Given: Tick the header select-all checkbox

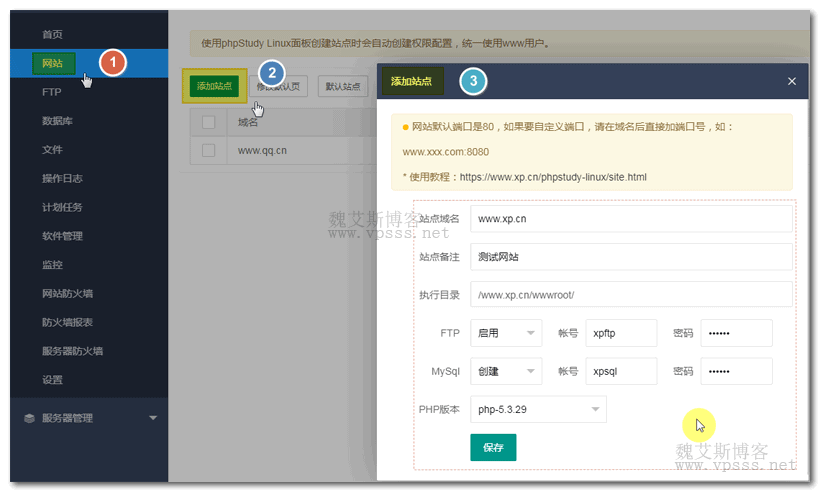Looking at the screenshot, I should point(209,122).
